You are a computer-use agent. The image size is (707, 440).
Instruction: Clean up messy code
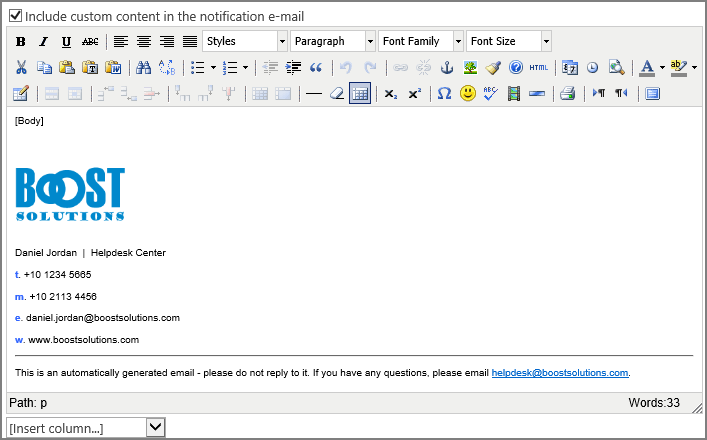[x=493, y=68]
